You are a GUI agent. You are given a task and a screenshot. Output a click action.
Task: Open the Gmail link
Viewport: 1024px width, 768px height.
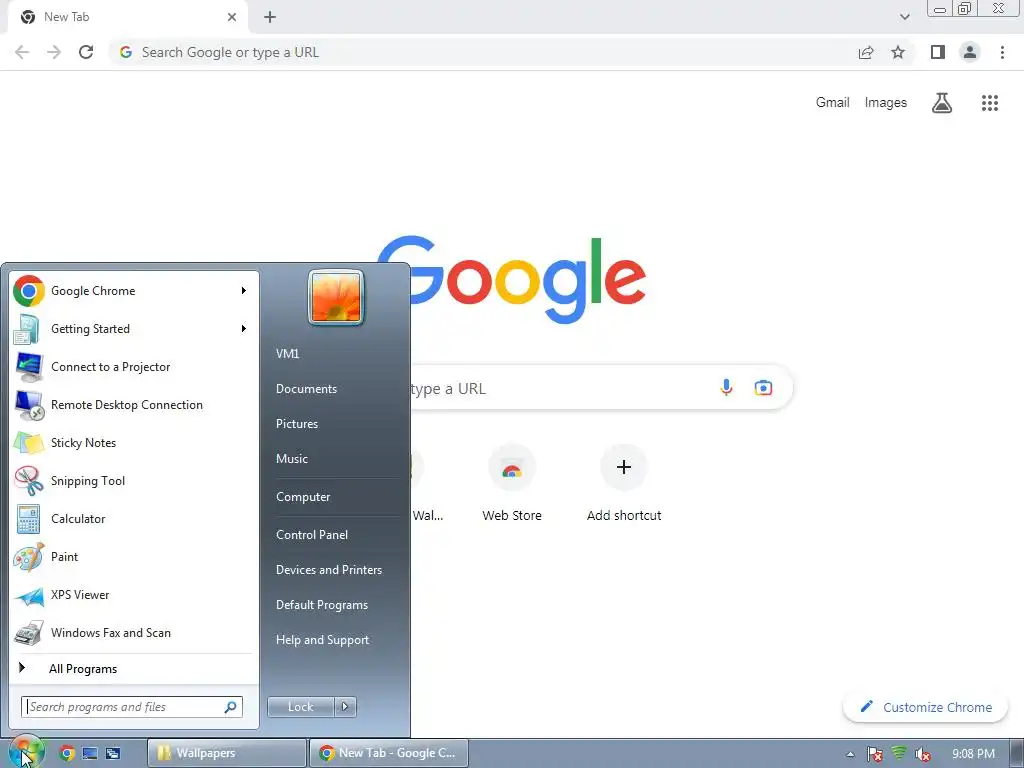[833, 103]
